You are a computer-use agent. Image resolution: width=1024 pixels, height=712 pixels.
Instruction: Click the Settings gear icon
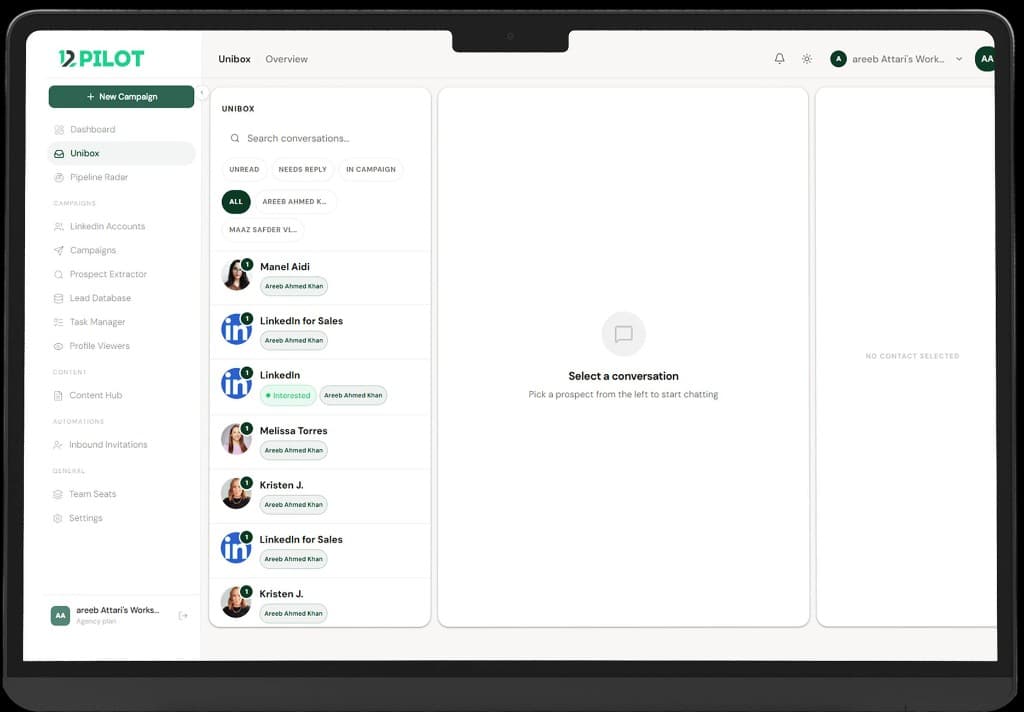59,518
